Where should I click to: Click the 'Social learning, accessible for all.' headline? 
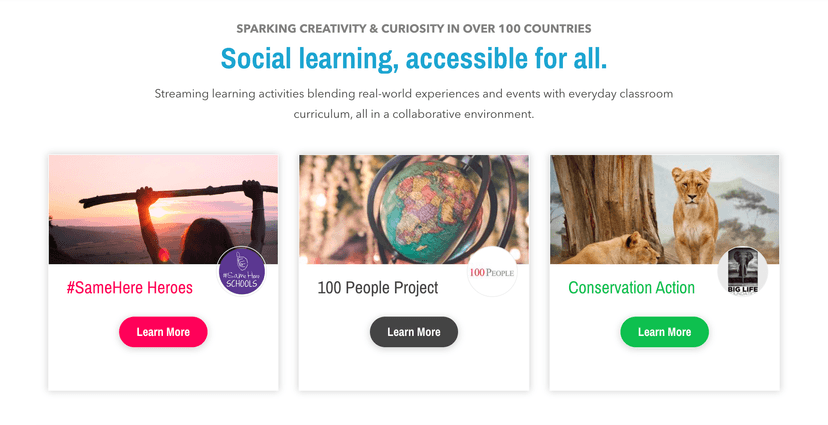point(413,58)
